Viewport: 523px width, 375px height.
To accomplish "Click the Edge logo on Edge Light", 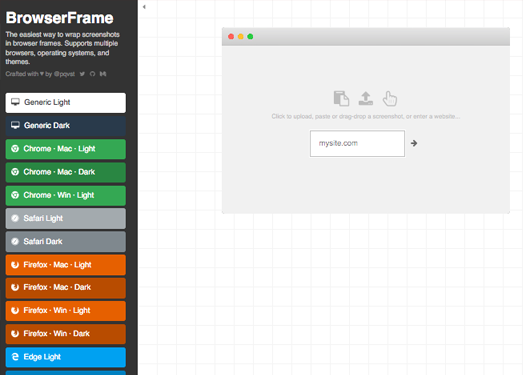I will [15, 357].
